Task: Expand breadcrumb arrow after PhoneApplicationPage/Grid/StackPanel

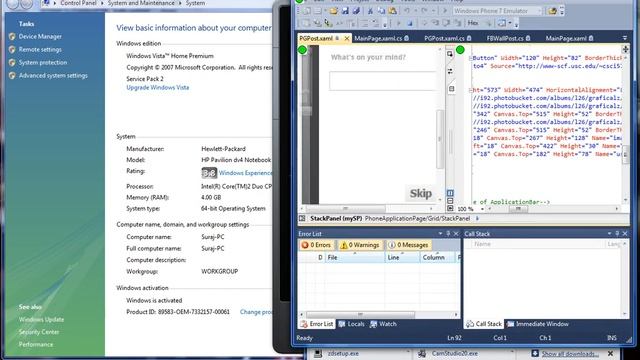Action: coord(477,219)
